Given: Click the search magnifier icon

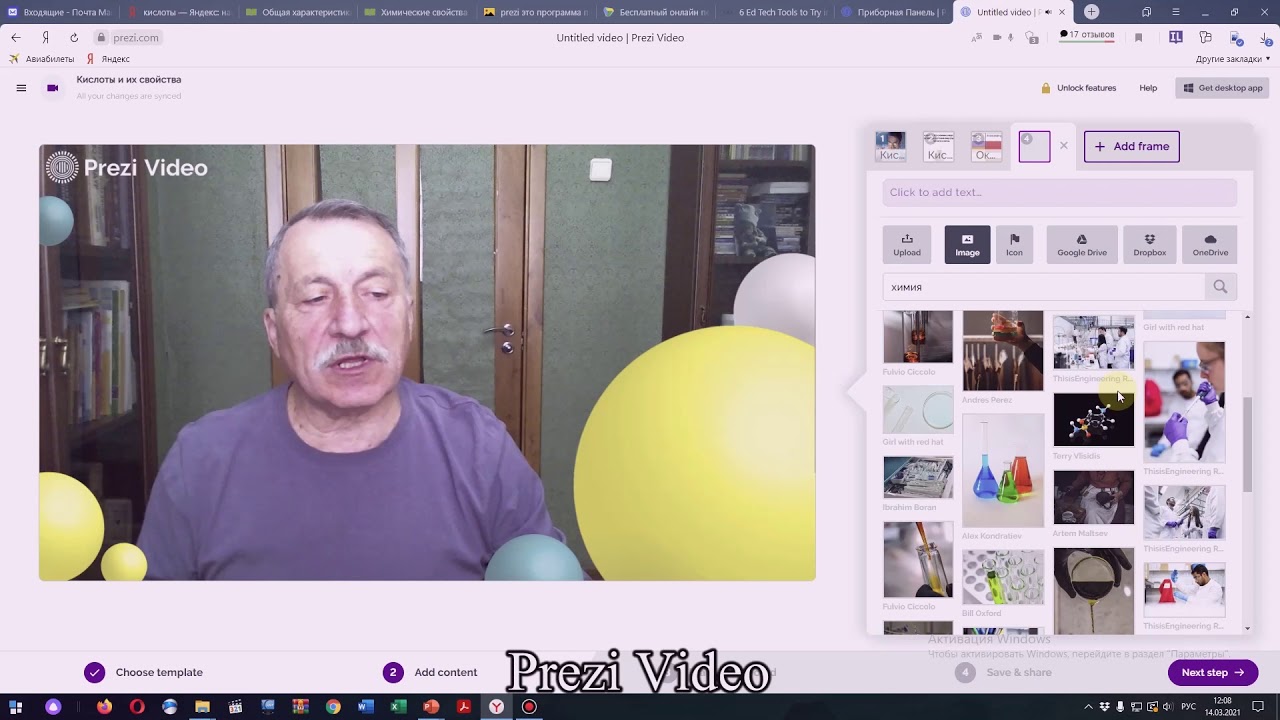Looking at the screenshot, I should point(1220,287).
